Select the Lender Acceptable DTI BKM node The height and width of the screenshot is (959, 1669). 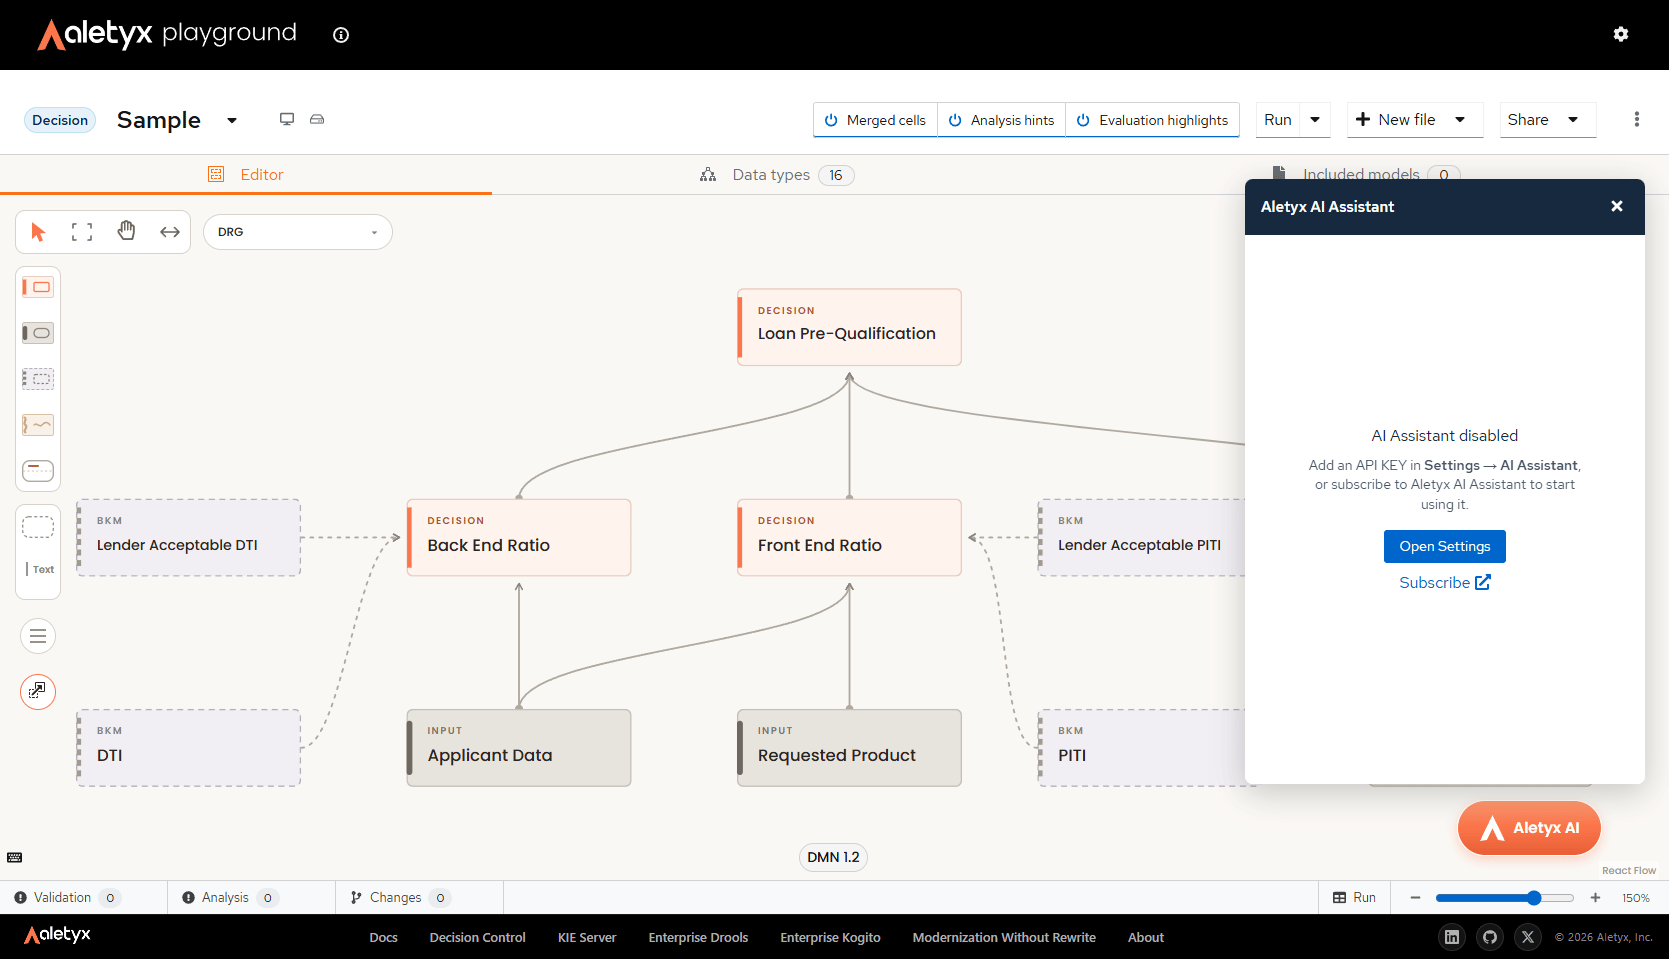coord(189,537)
